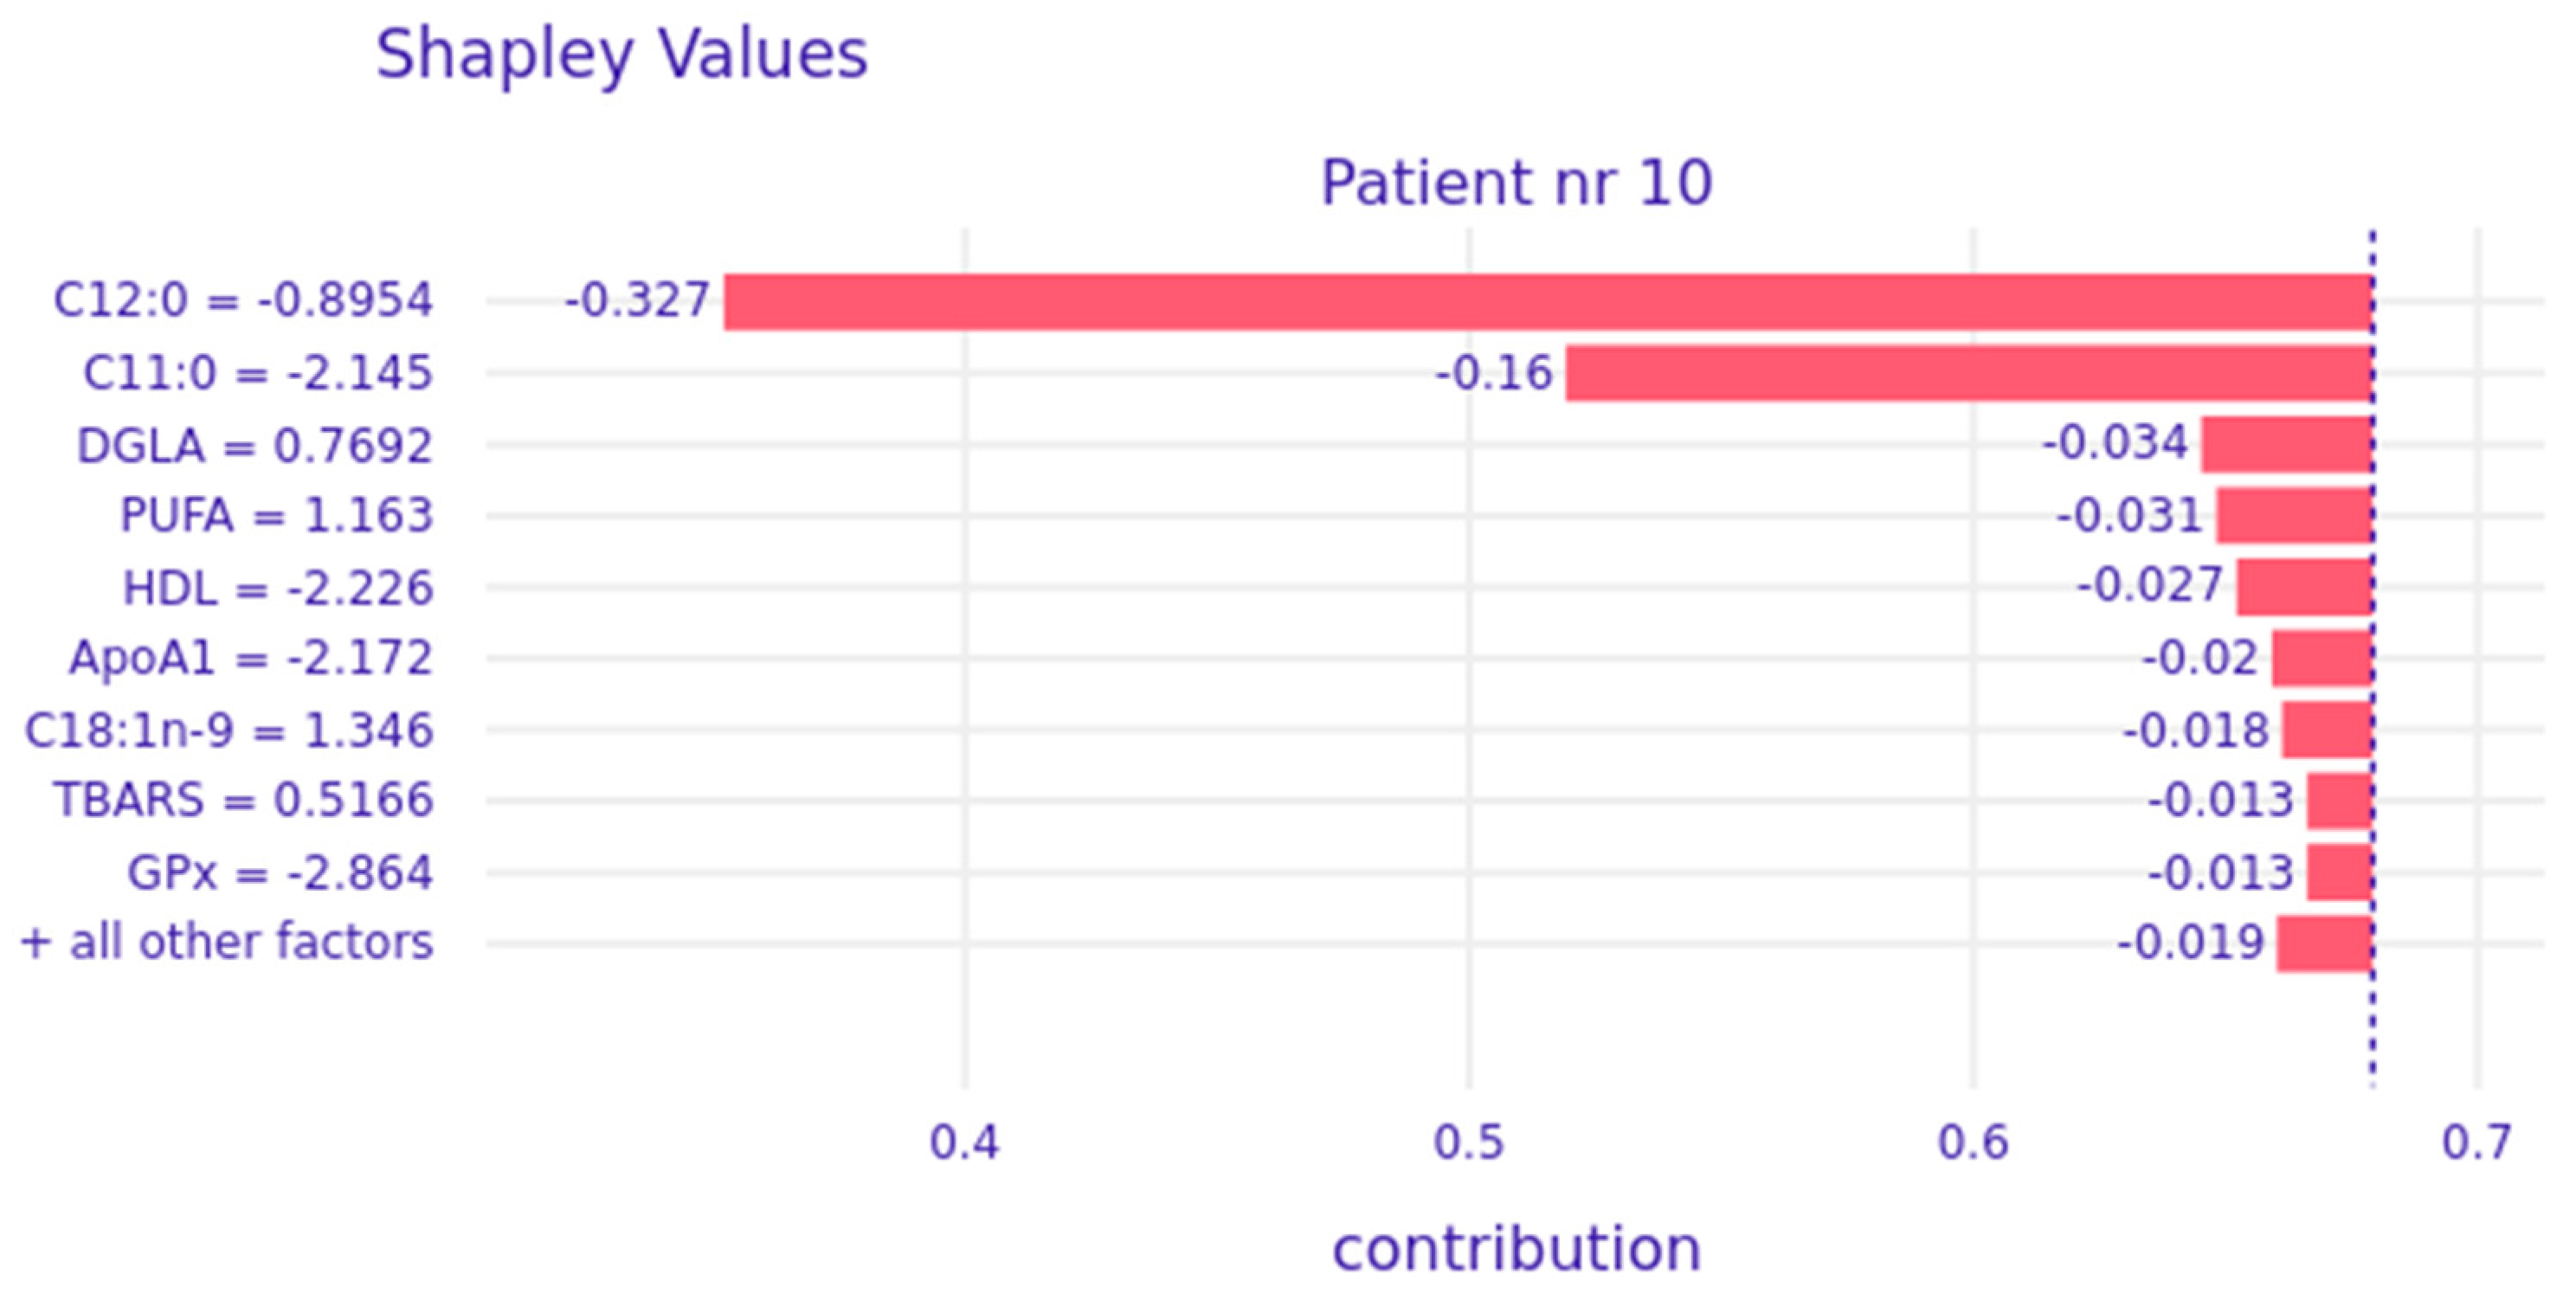The width and height of the screenshot is (2576, 1300).
Task: Click the C12:0 = -0.8954 axis label
Action: point(243,300)
